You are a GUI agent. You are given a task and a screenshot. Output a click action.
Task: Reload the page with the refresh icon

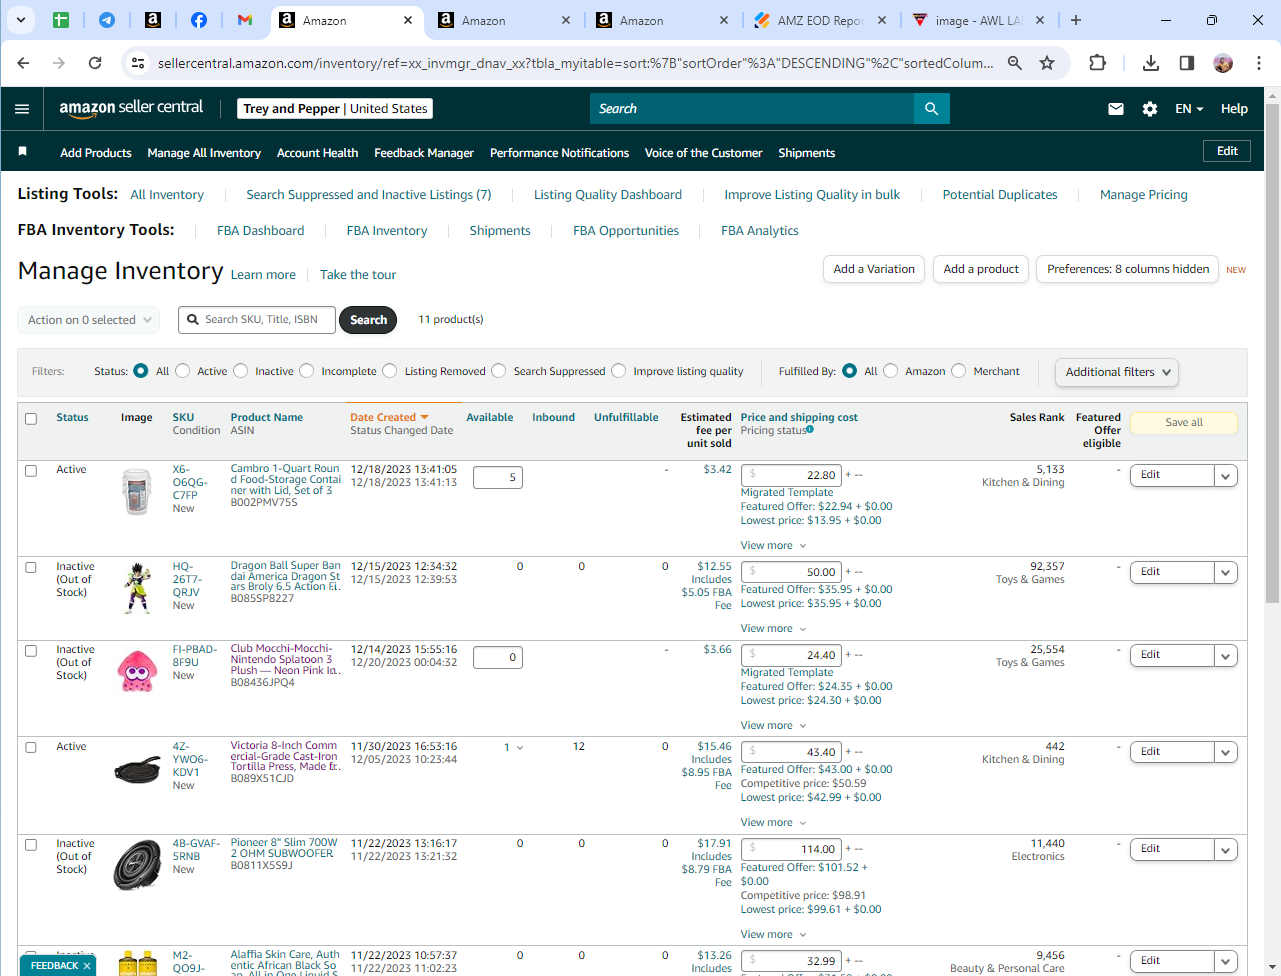(x=95, y=63)
